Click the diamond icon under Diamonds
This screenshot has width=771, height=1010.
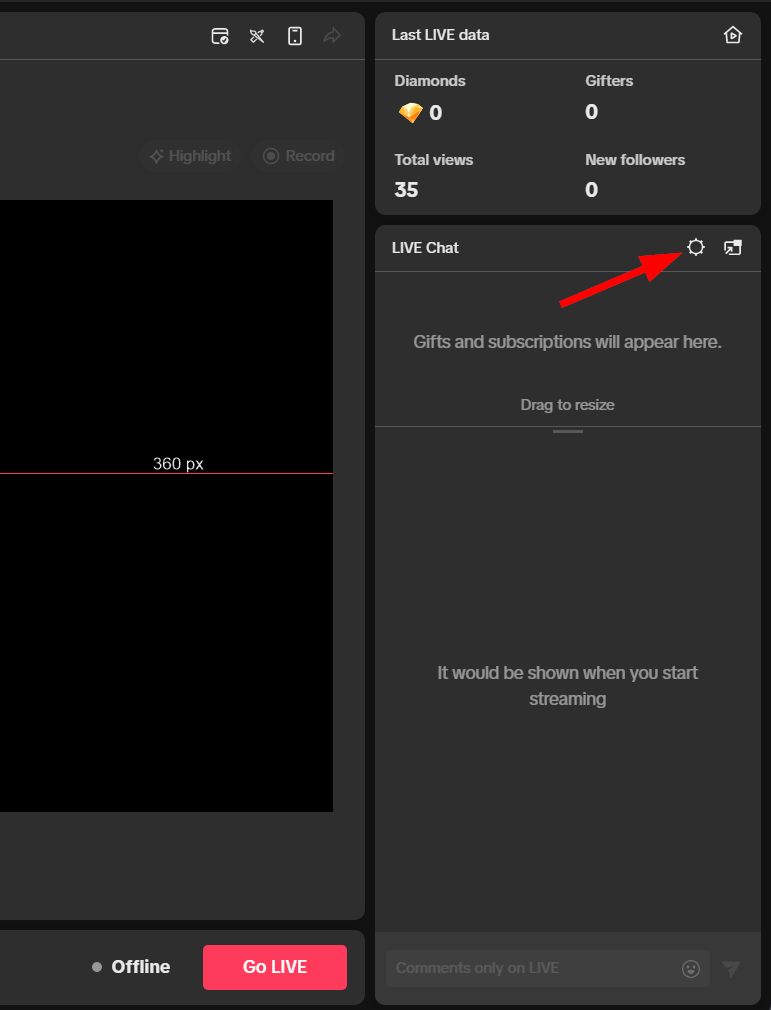click(x=410, y=113)
